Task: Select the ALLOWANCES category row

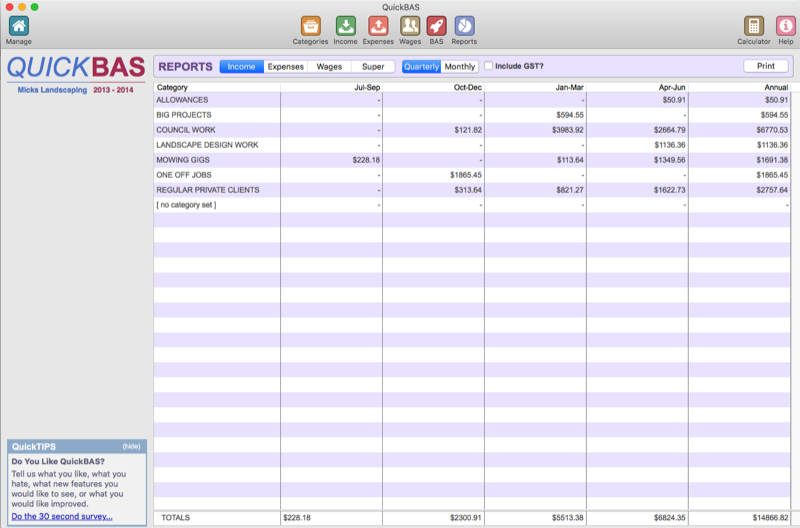Action: click(x=472, y=100)
